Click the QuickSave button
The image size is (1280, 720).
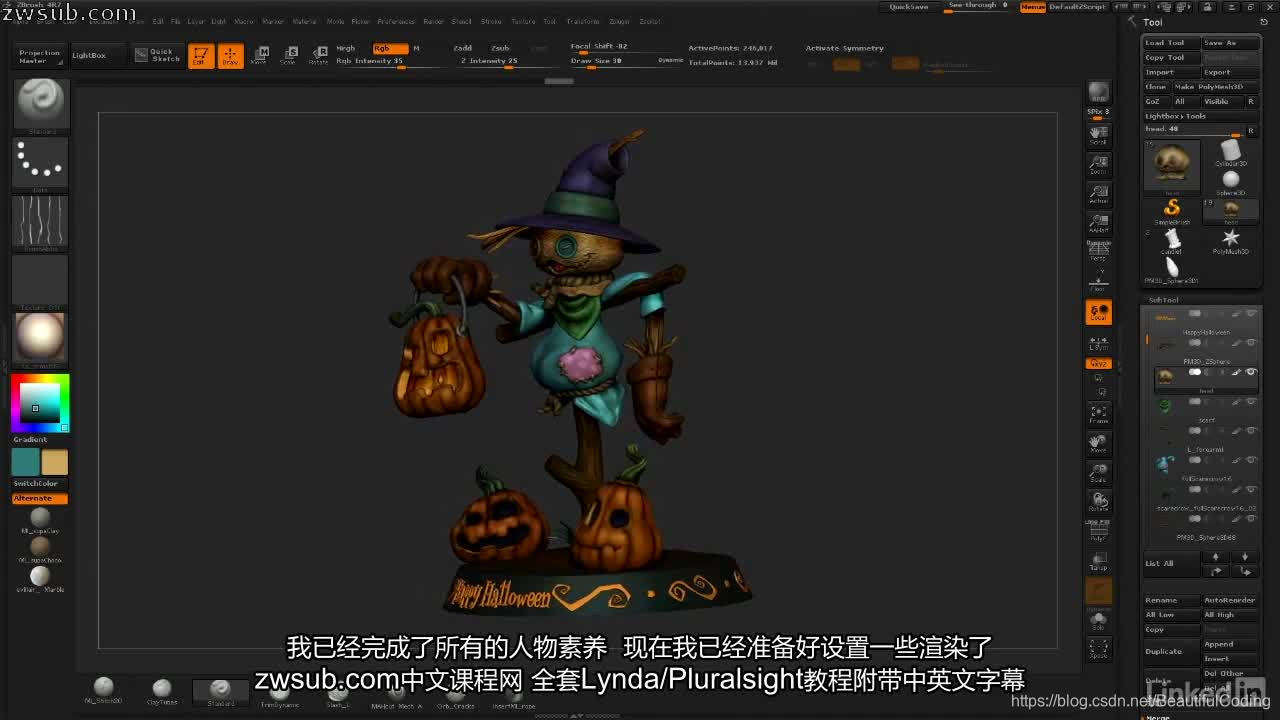pyautogui.click(x=909, y=7)
